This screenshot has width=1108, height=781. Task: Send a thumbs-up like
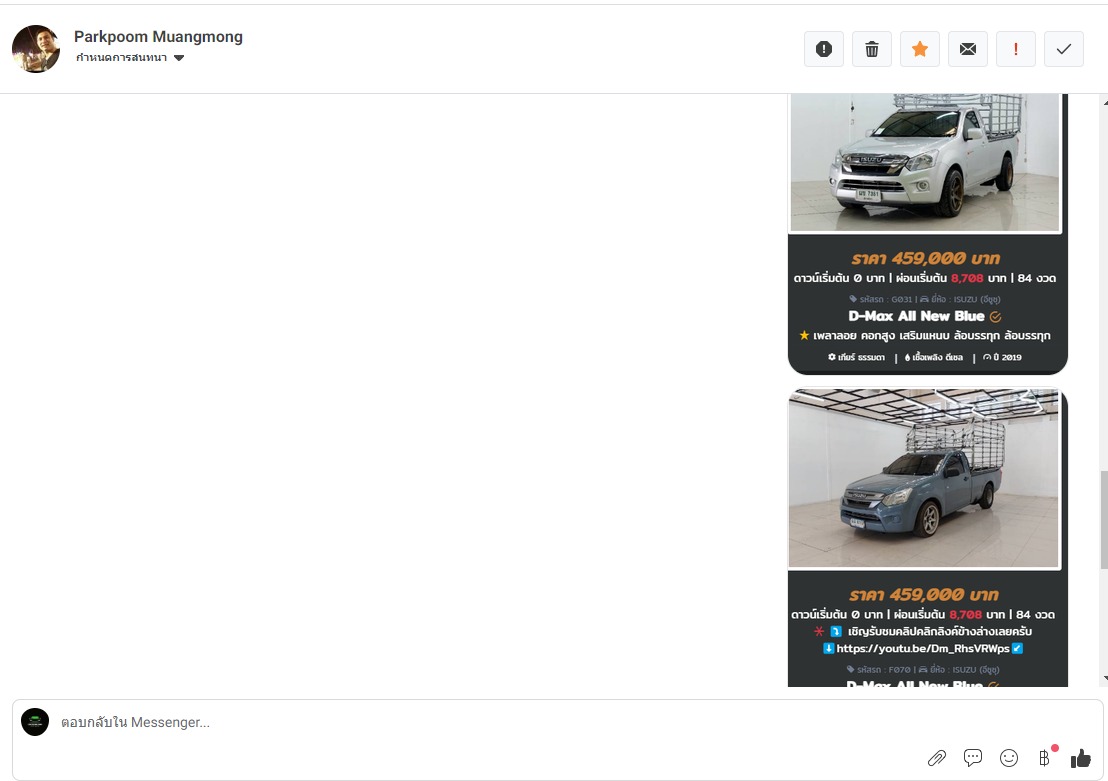[1081, 758]
